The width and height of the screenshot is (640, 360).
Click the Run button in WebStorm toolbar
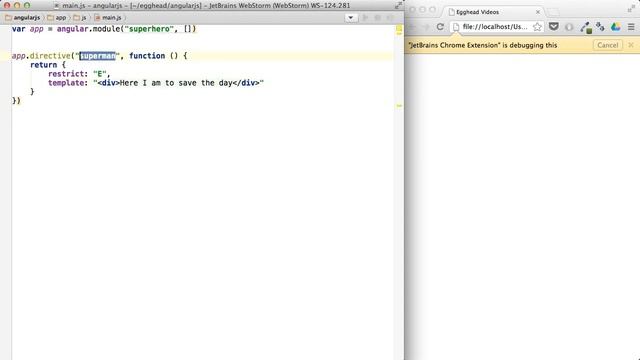point(365,18)
